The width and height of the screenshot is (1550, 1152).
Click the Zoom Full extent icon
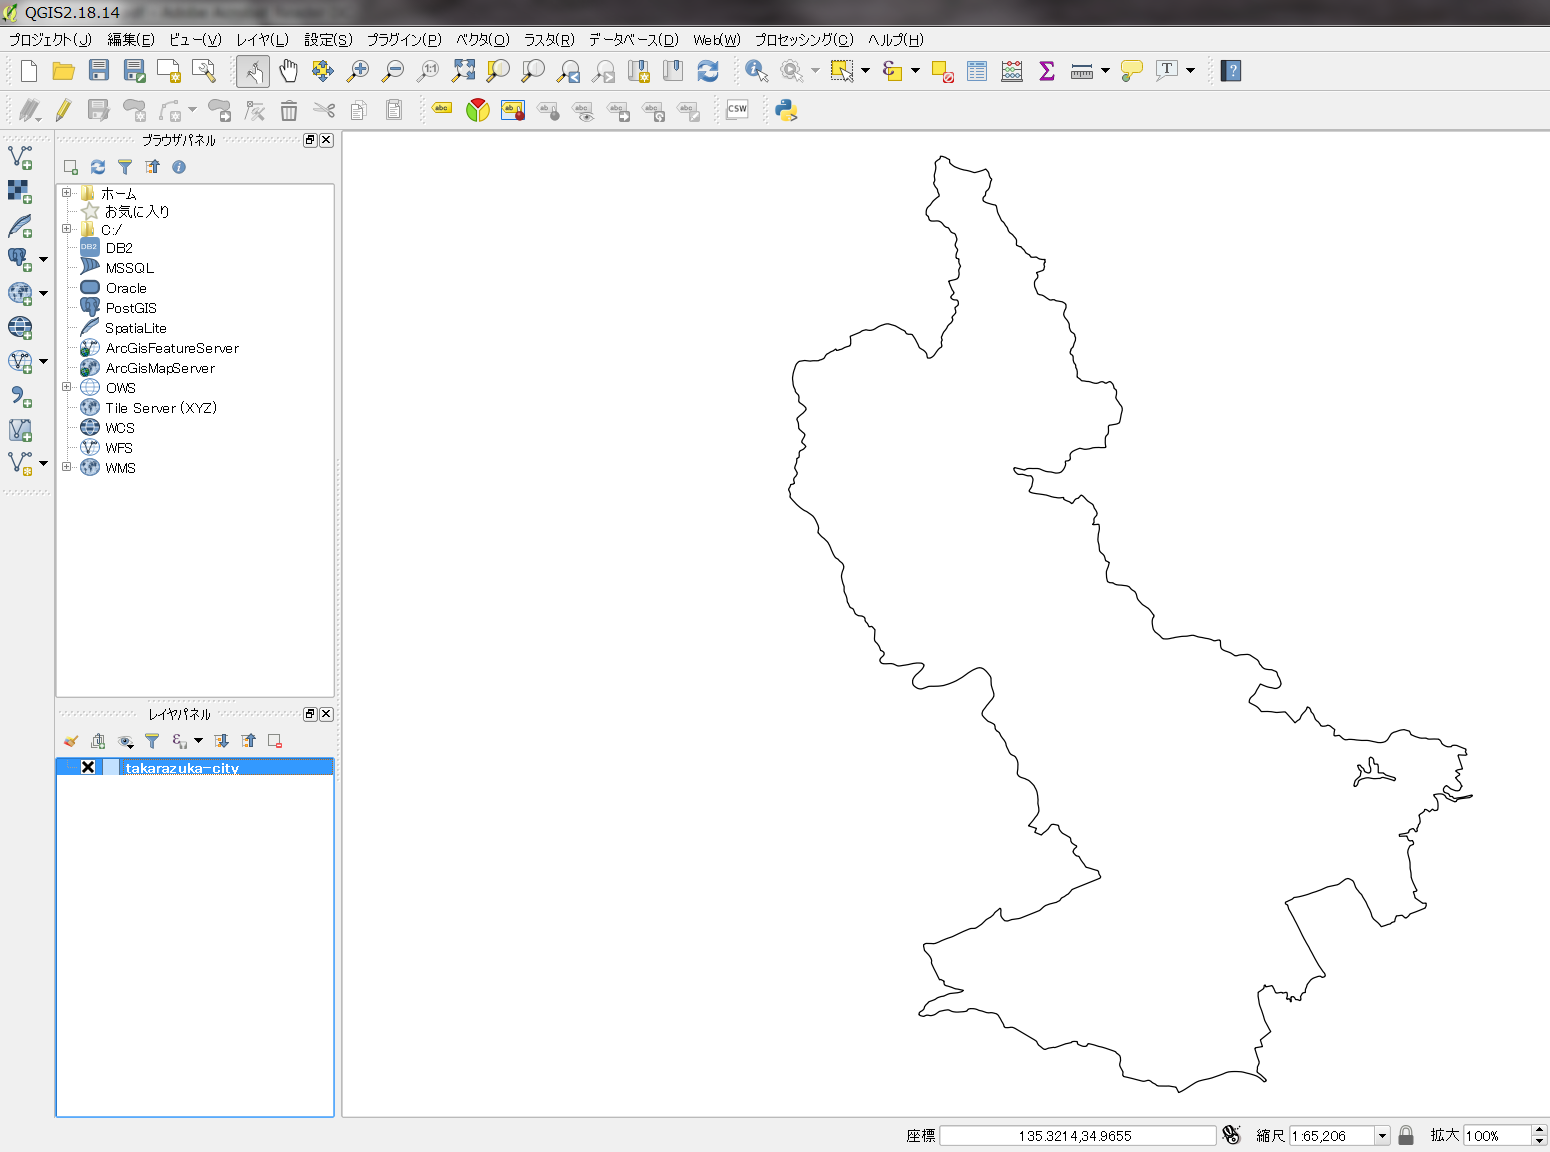point(463,70)
